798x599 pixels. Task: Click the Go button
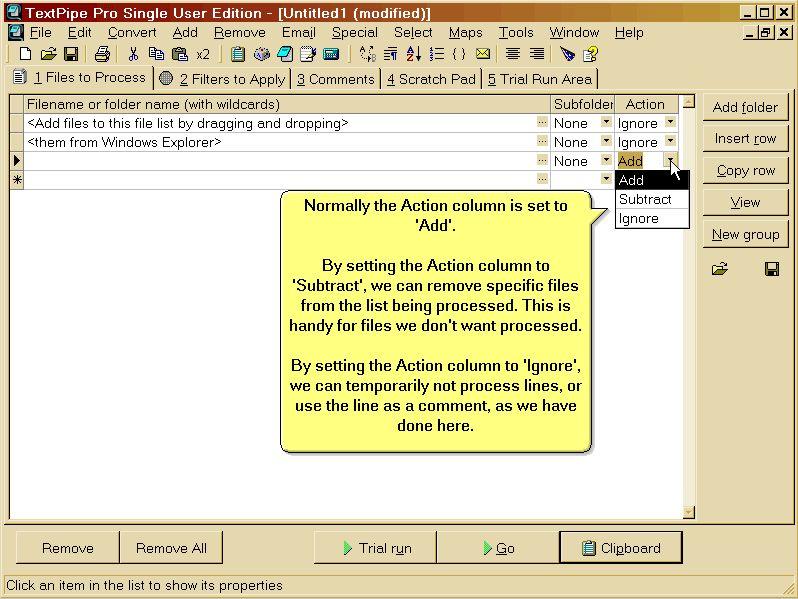tap(498, 548)
